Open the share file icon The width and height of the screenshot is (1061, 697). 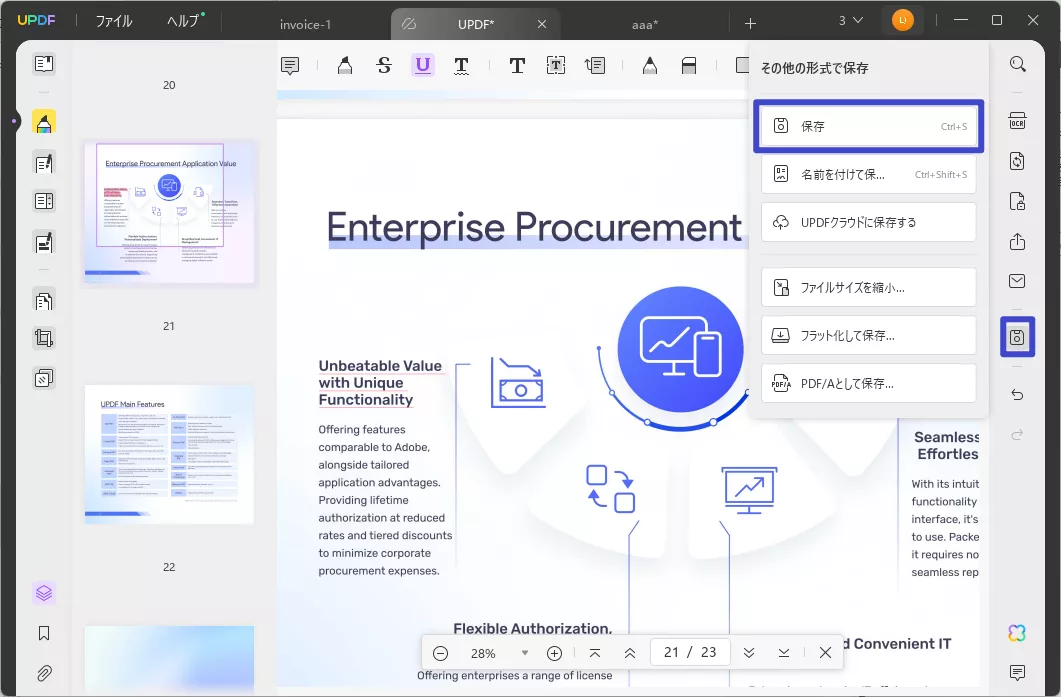(x=1018, y=242)
